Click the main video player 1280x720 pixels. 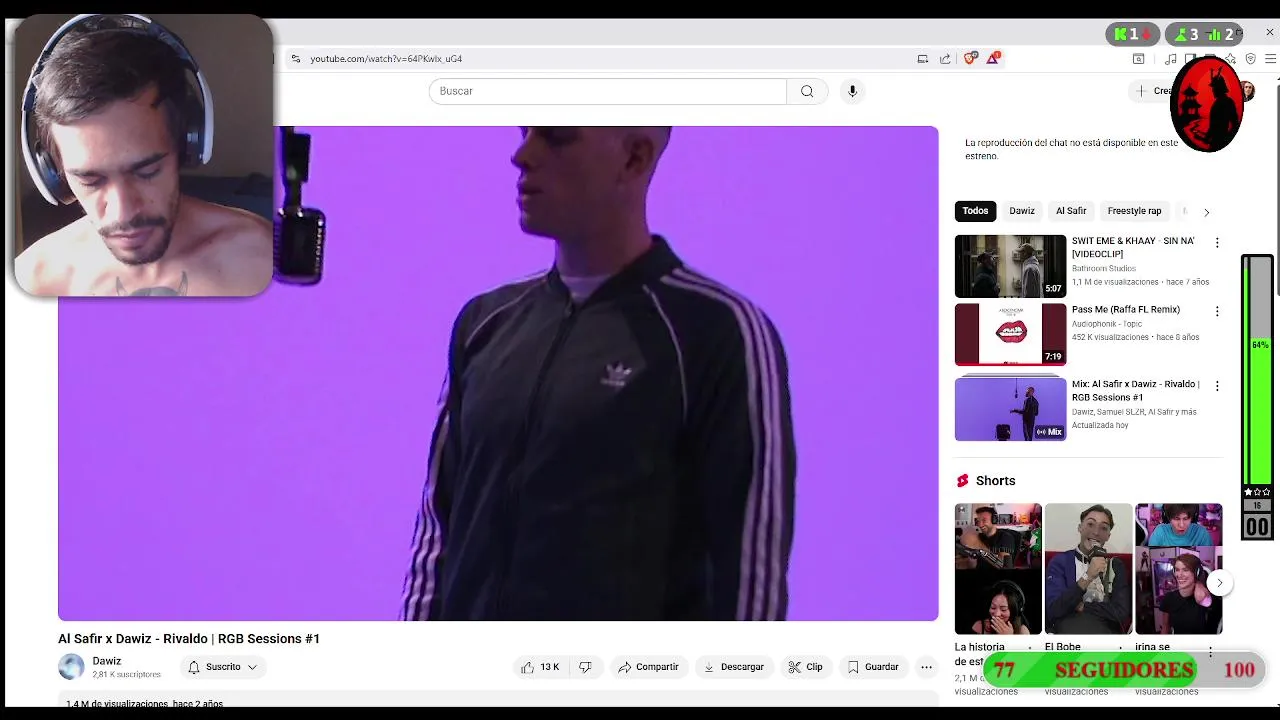[x=498, y=373]
